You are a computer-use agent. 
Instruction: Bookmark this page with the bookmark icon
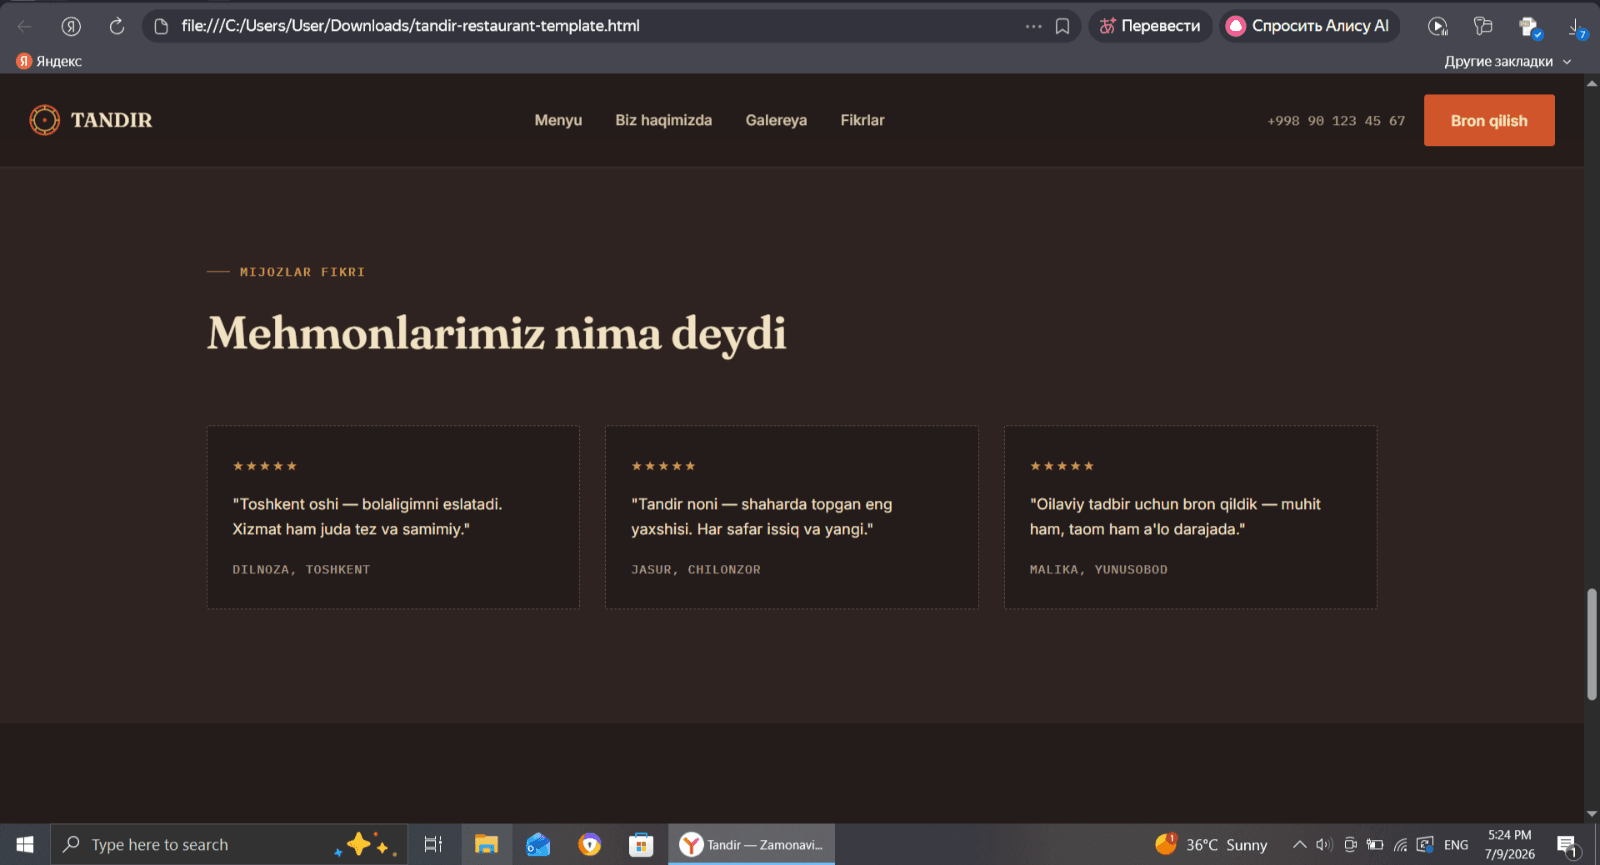1063,26
